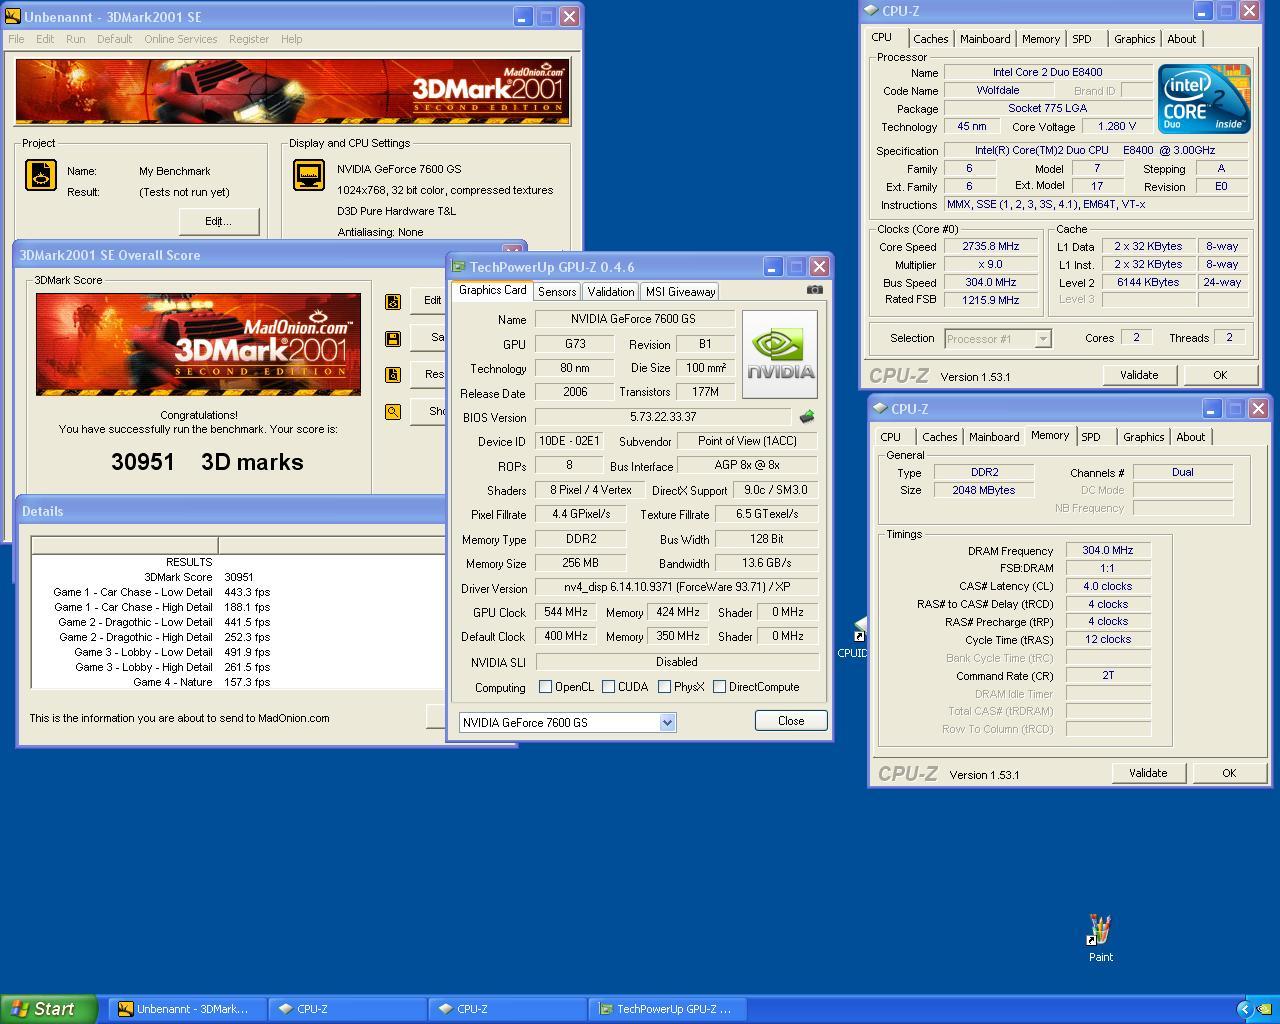
Task: Open the MSI Giveaway tab in GPU-Z
Action: coord(680,292)
